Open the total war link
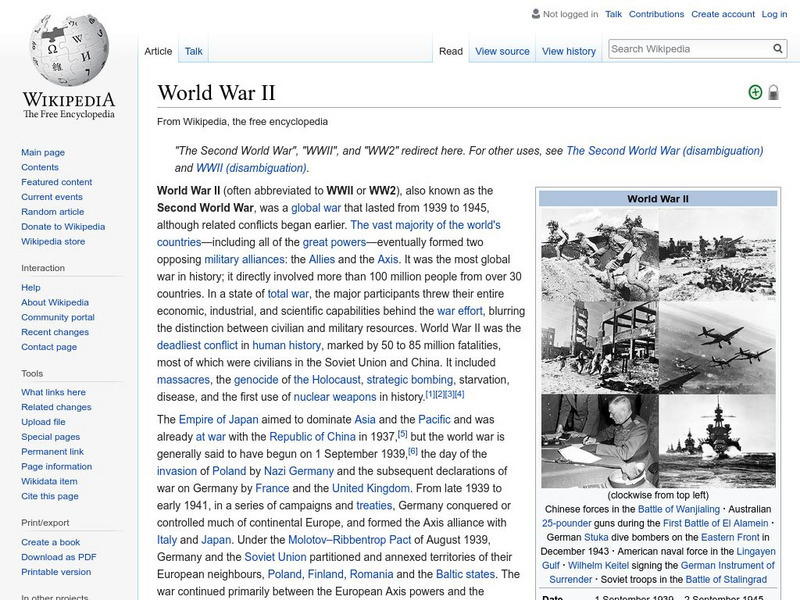Image resolution: width=800 pixels, height=600 pixels. pyautogui.click(x=288, y=294)
